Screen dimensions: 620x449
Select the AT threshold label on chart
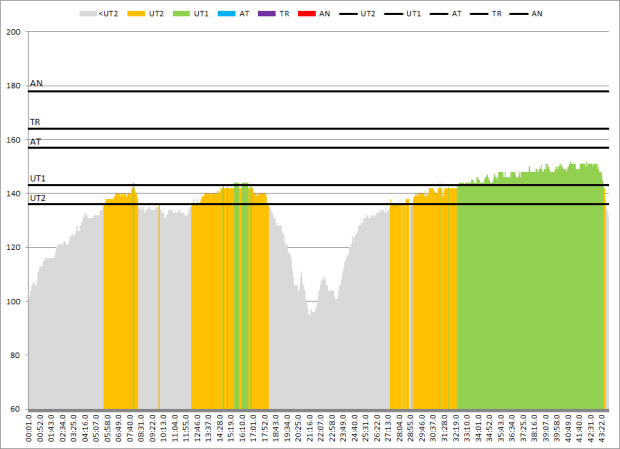[35, 142]
